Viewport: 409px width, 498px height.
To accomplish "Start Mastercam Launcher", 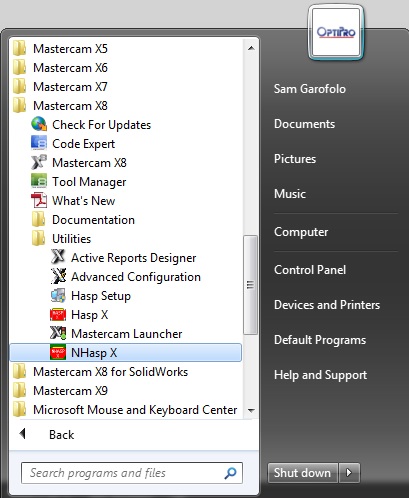I will pos(126,334).
